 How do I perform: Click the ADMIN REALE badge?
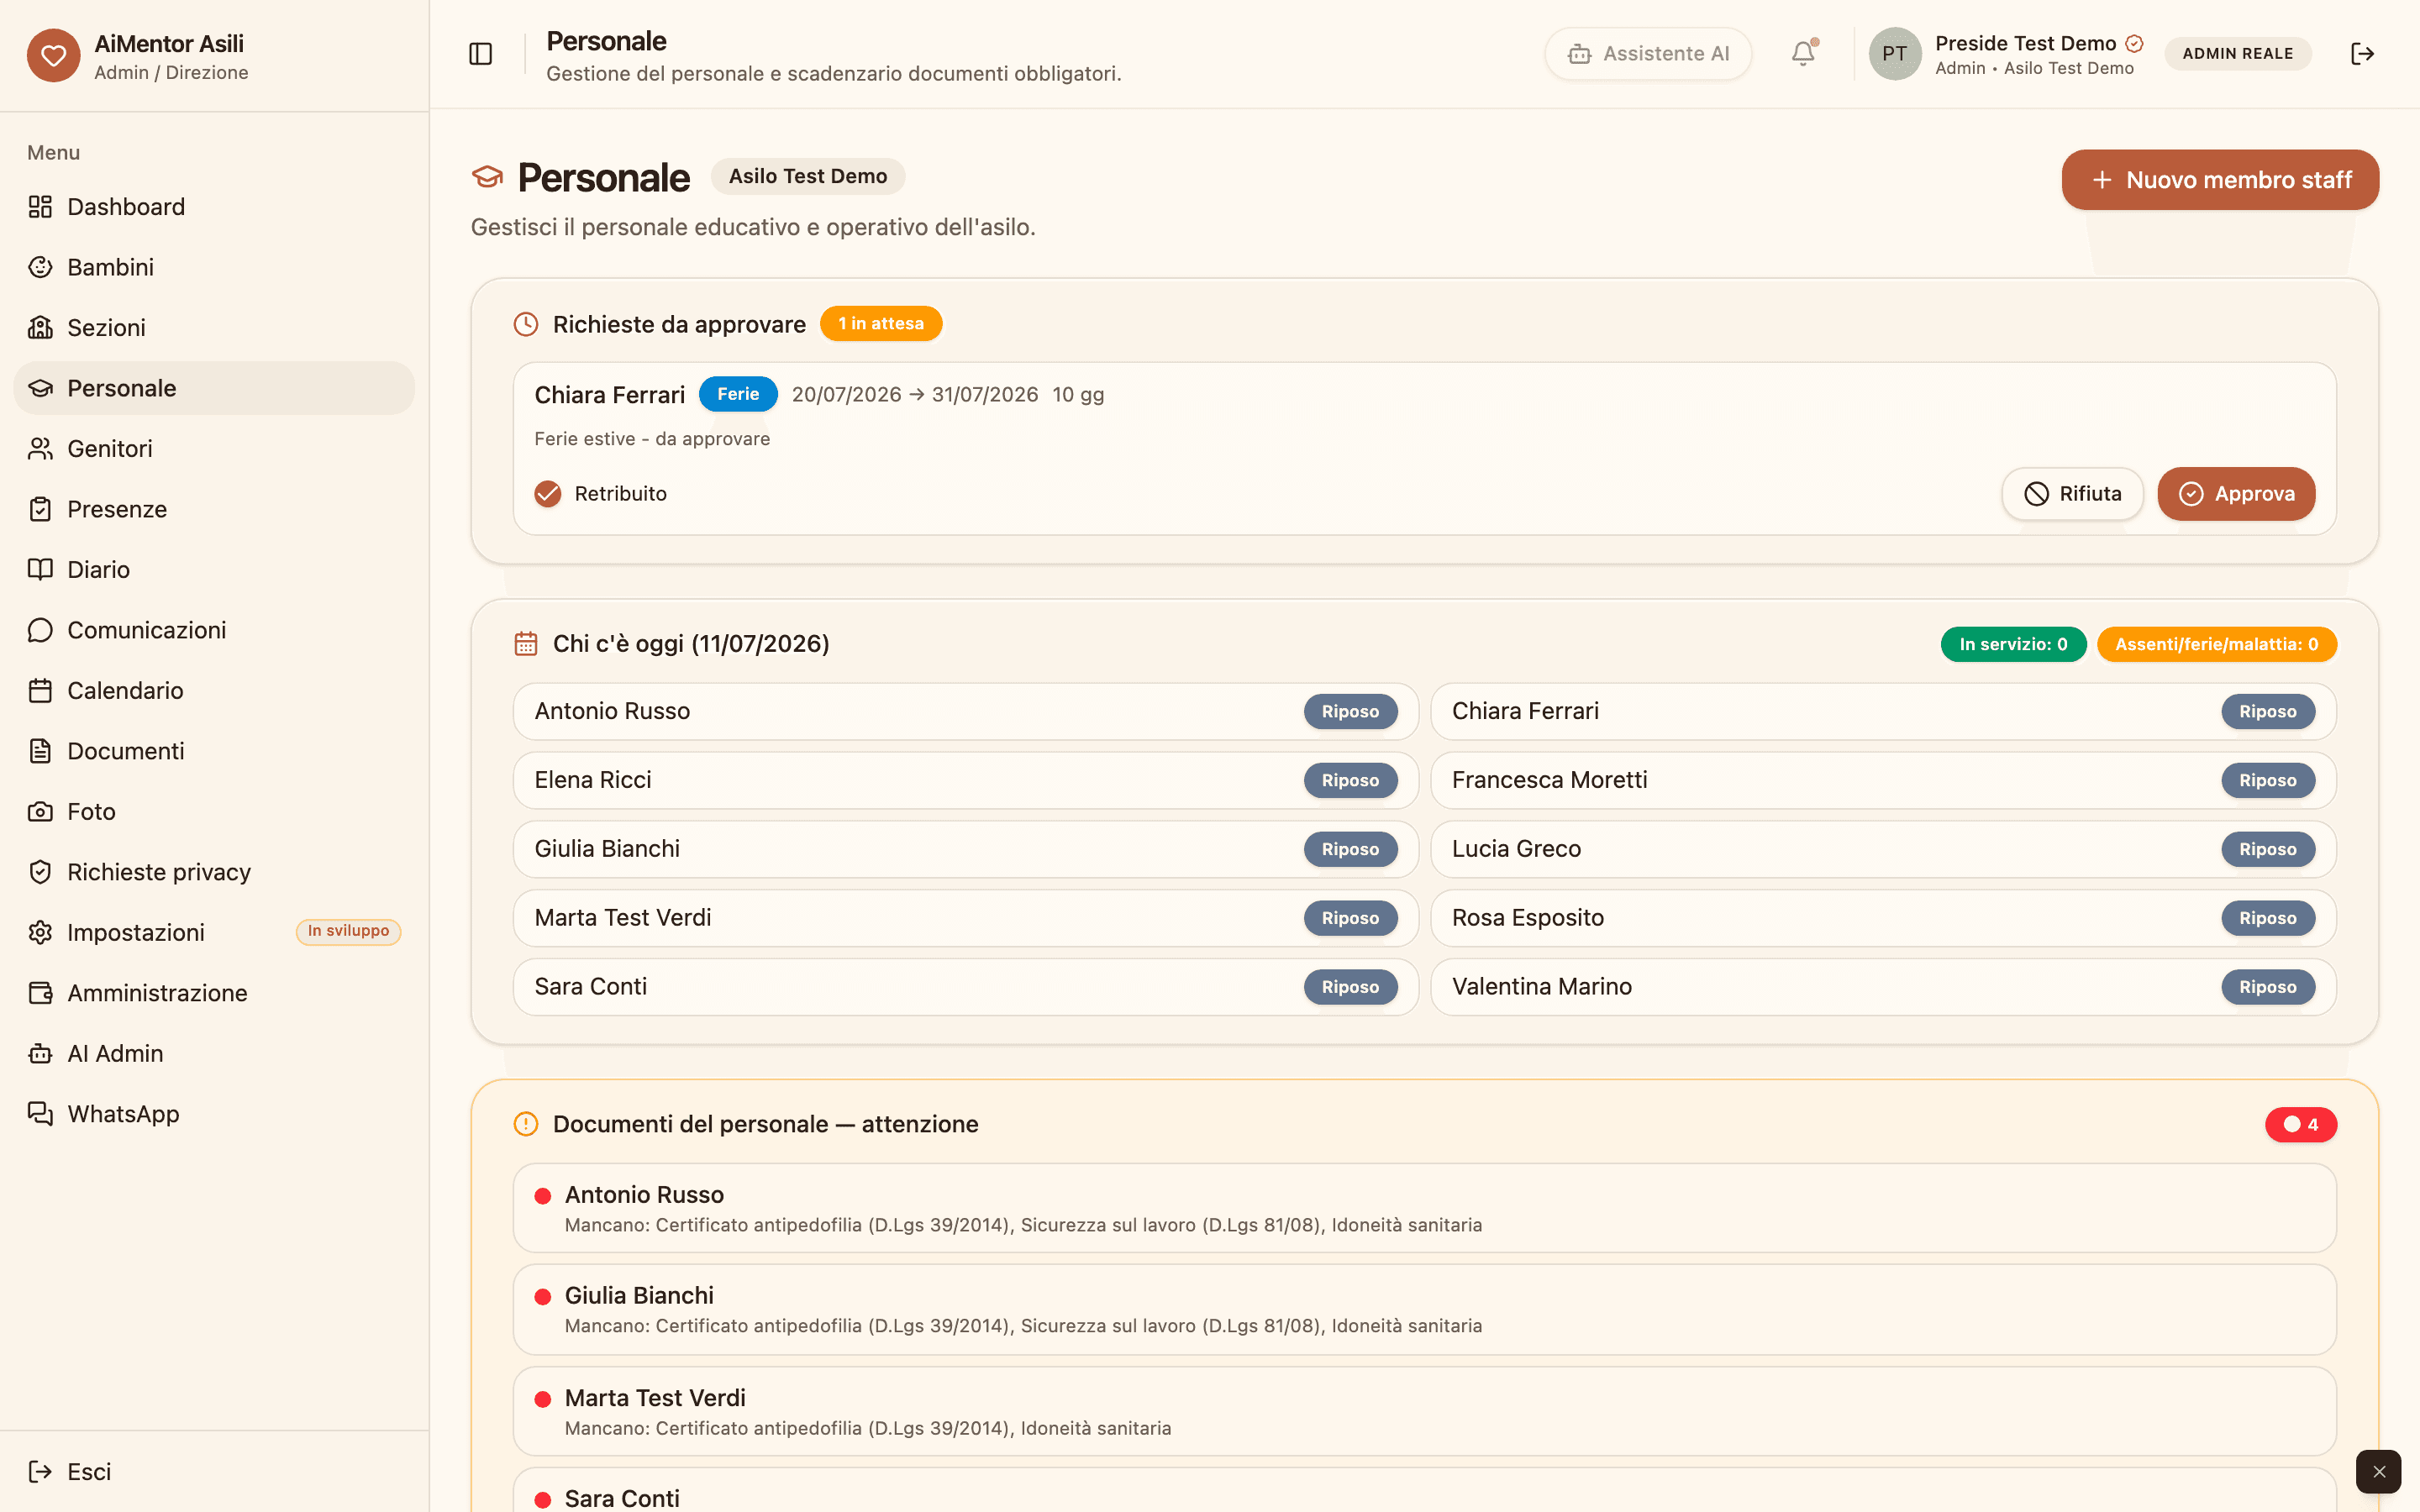pyautogui.click(x=2238, y=54)
